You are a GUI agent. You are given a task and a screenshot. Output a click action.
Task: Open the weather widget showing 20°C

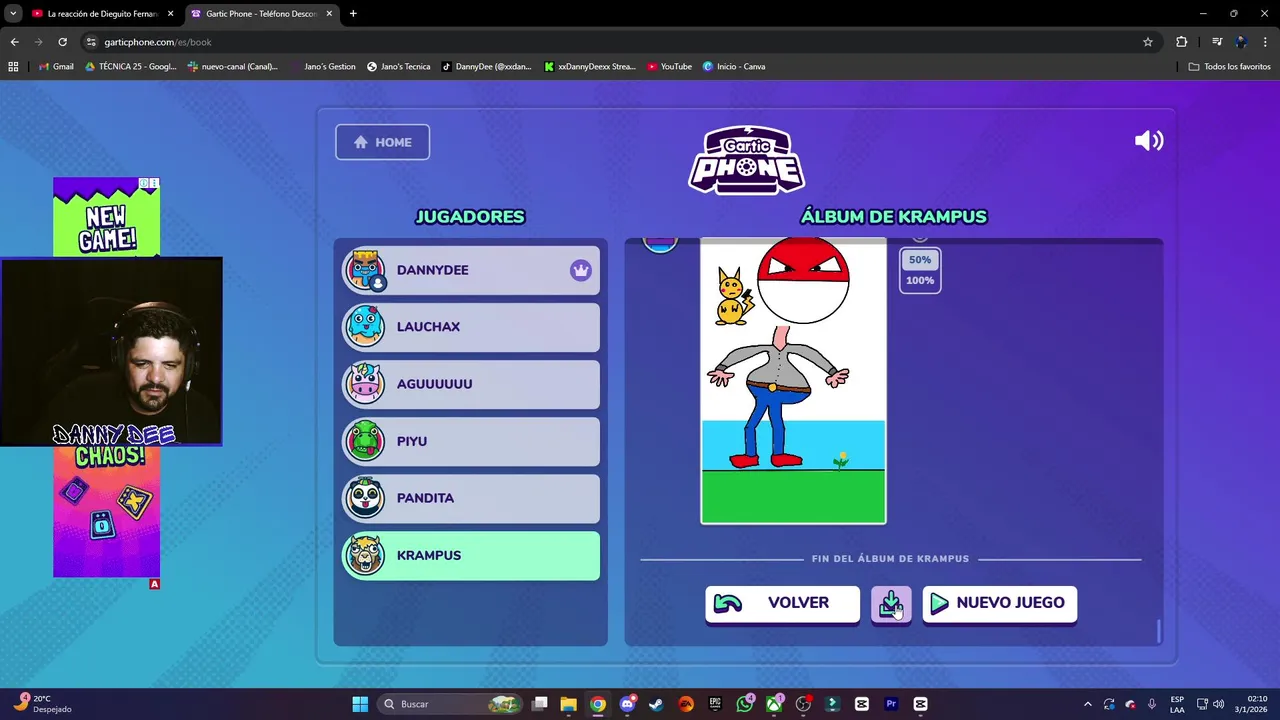click(40, 704)
